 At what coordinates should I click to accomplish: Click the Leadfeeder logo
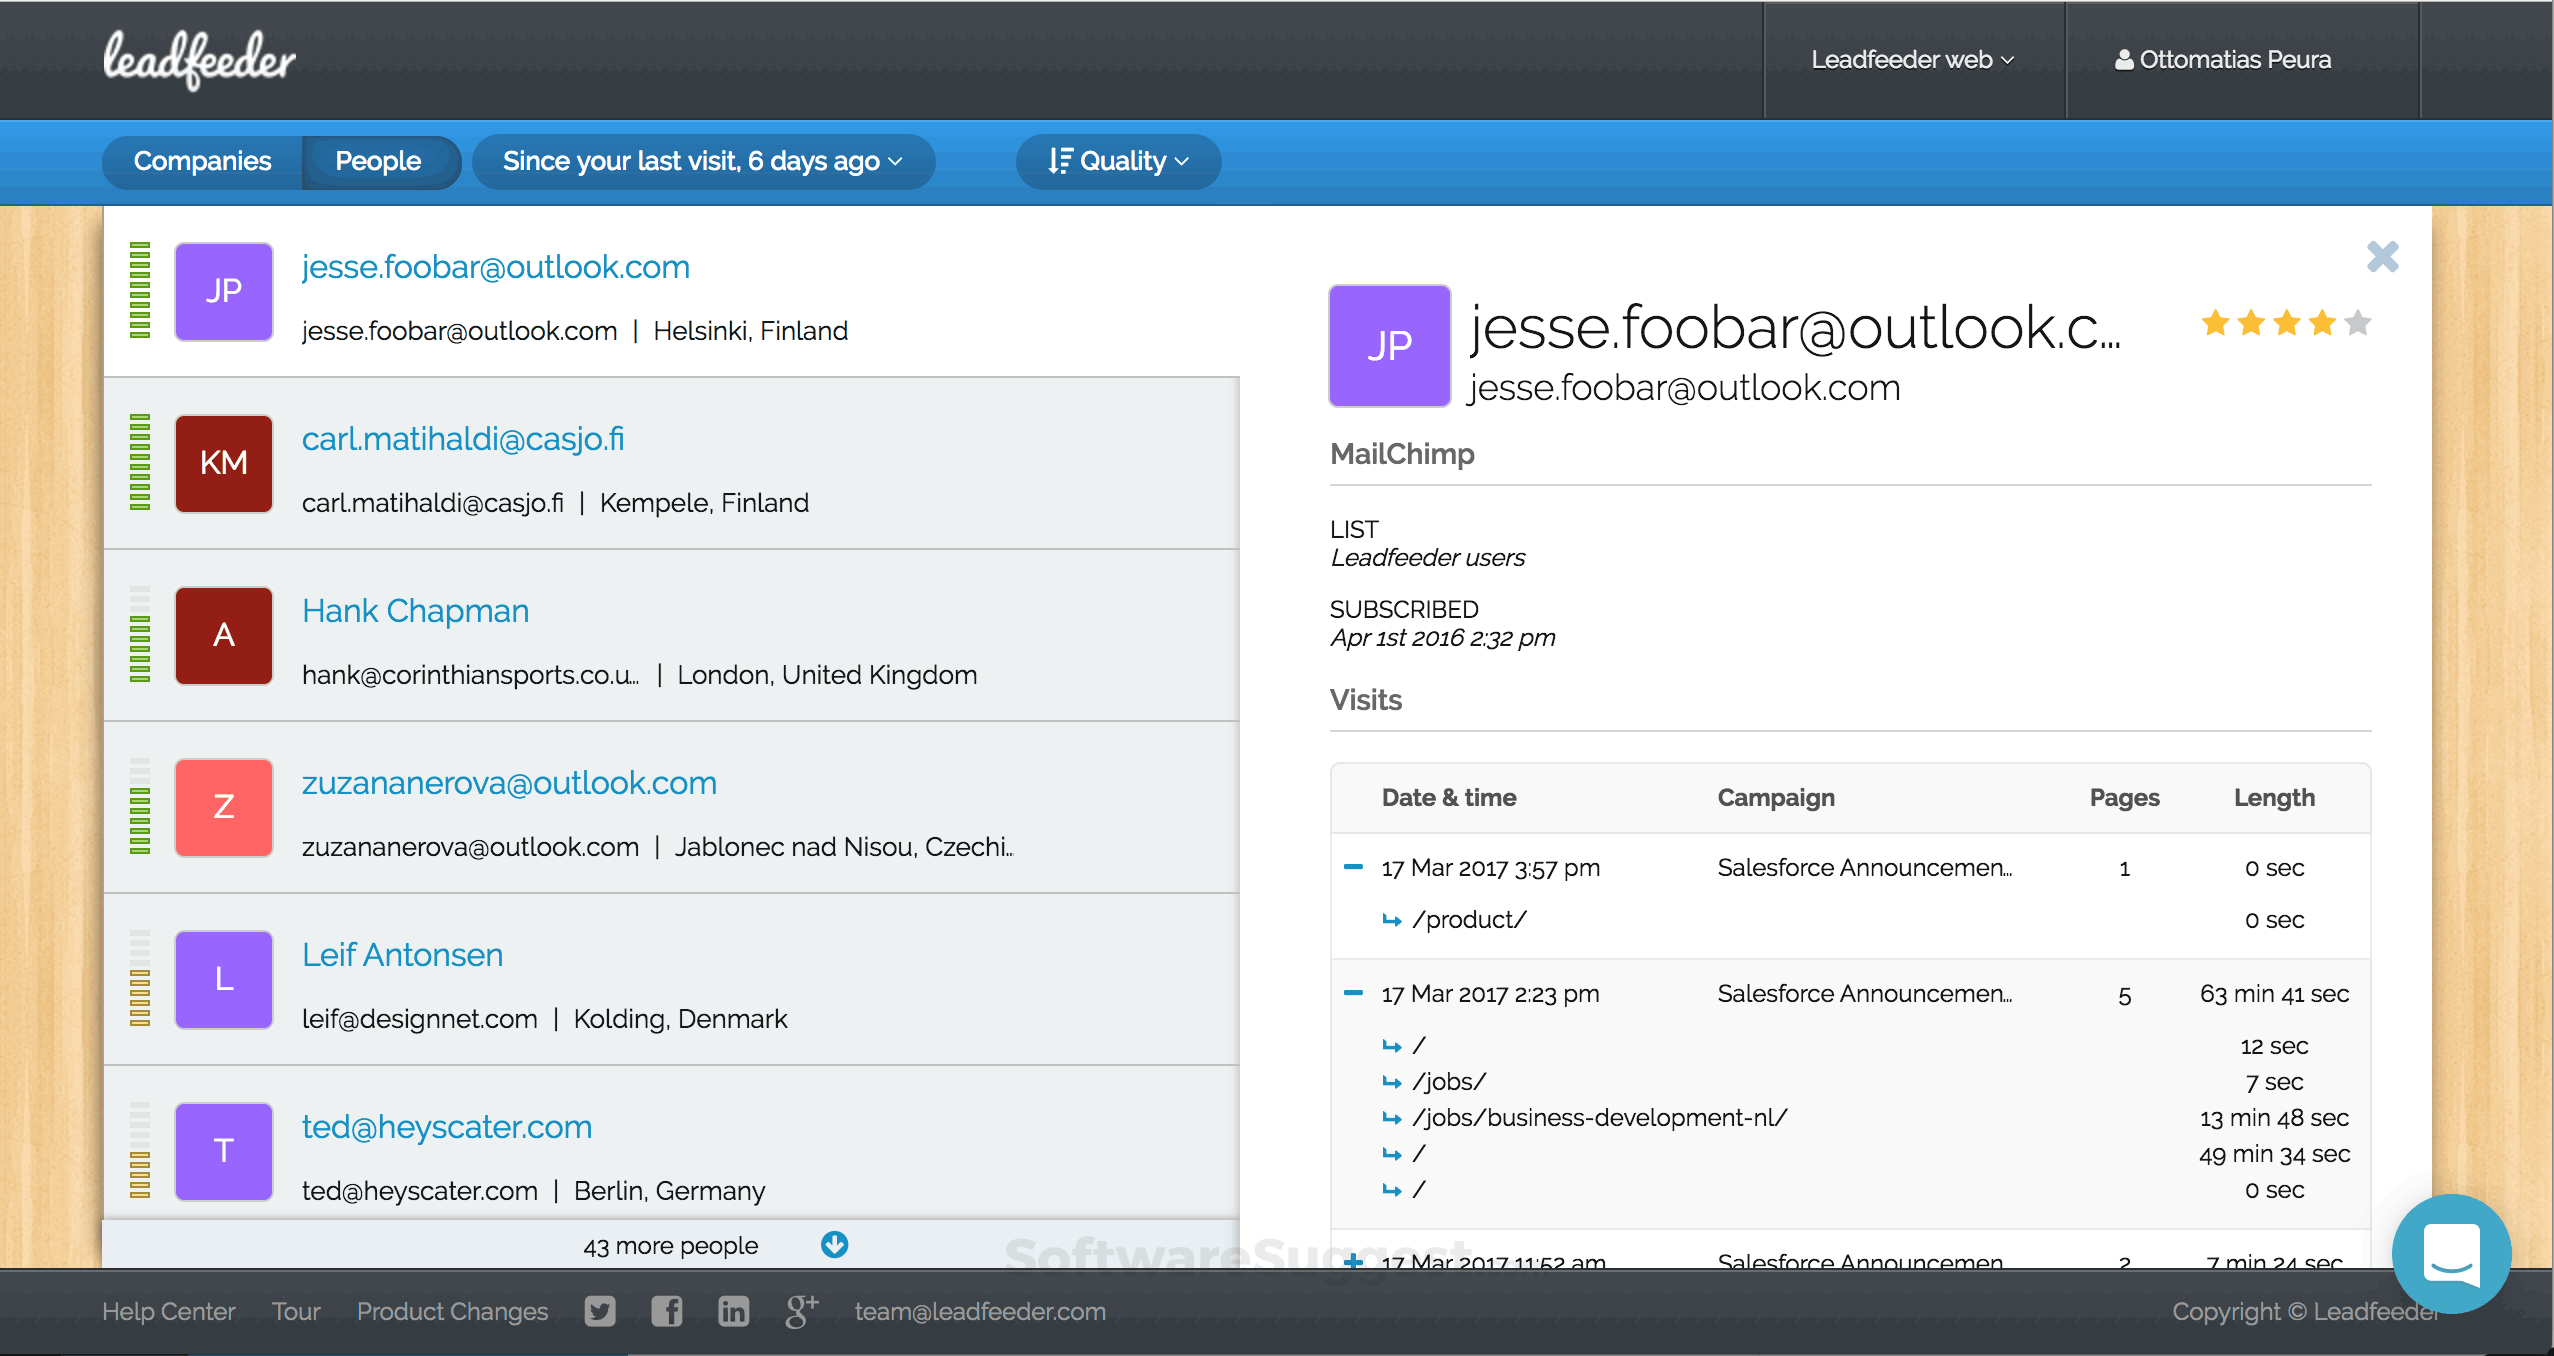(199, 60)
